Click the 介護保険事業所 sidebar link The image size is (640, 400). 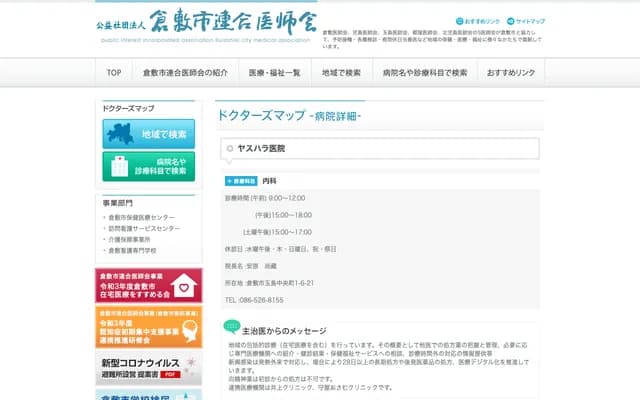[x=129, y=239]
